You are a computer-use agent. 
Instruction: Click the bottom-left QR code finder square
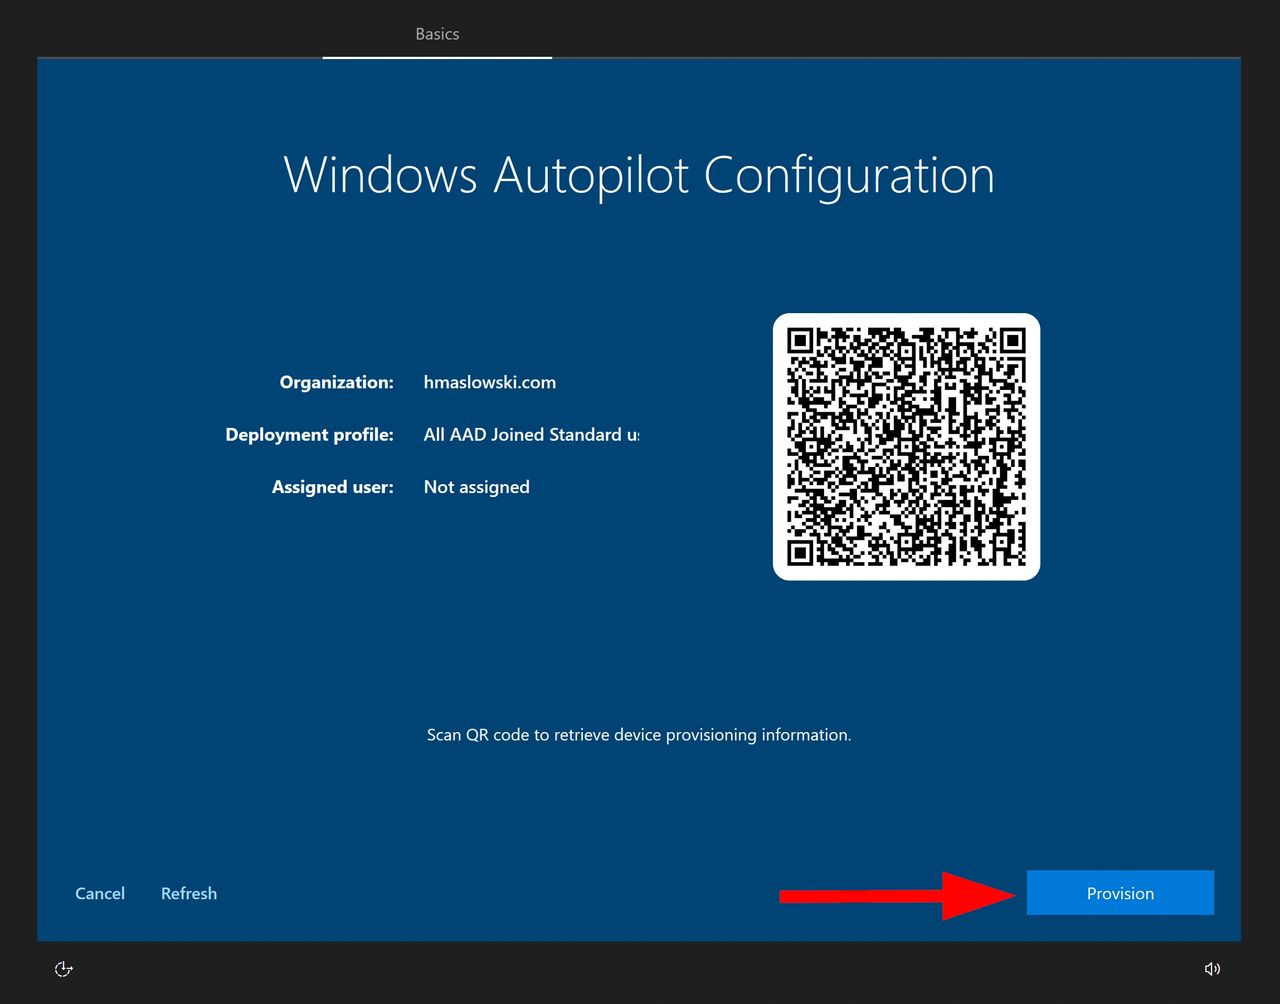pos(799,553)
